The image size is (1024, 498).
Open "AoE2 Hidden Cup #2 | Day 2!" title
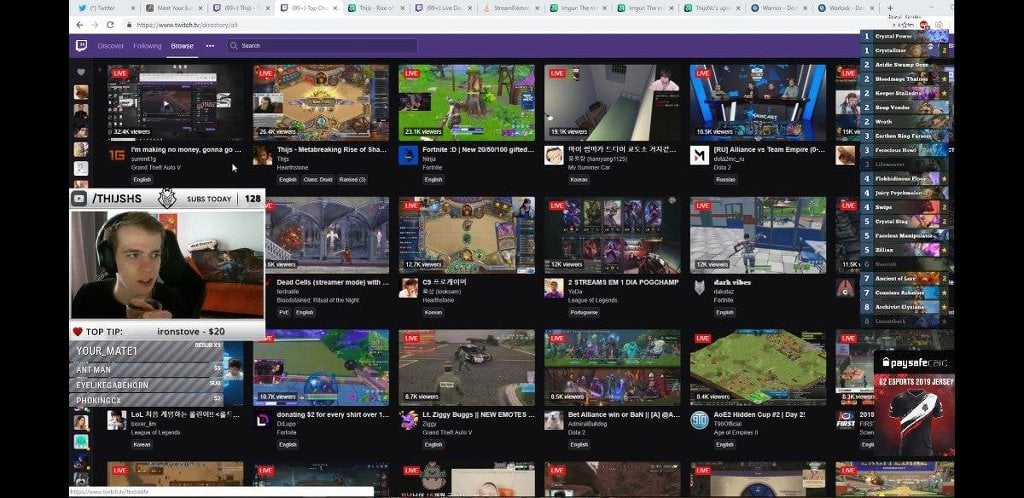pyautogui.click(x=760, y=414)
